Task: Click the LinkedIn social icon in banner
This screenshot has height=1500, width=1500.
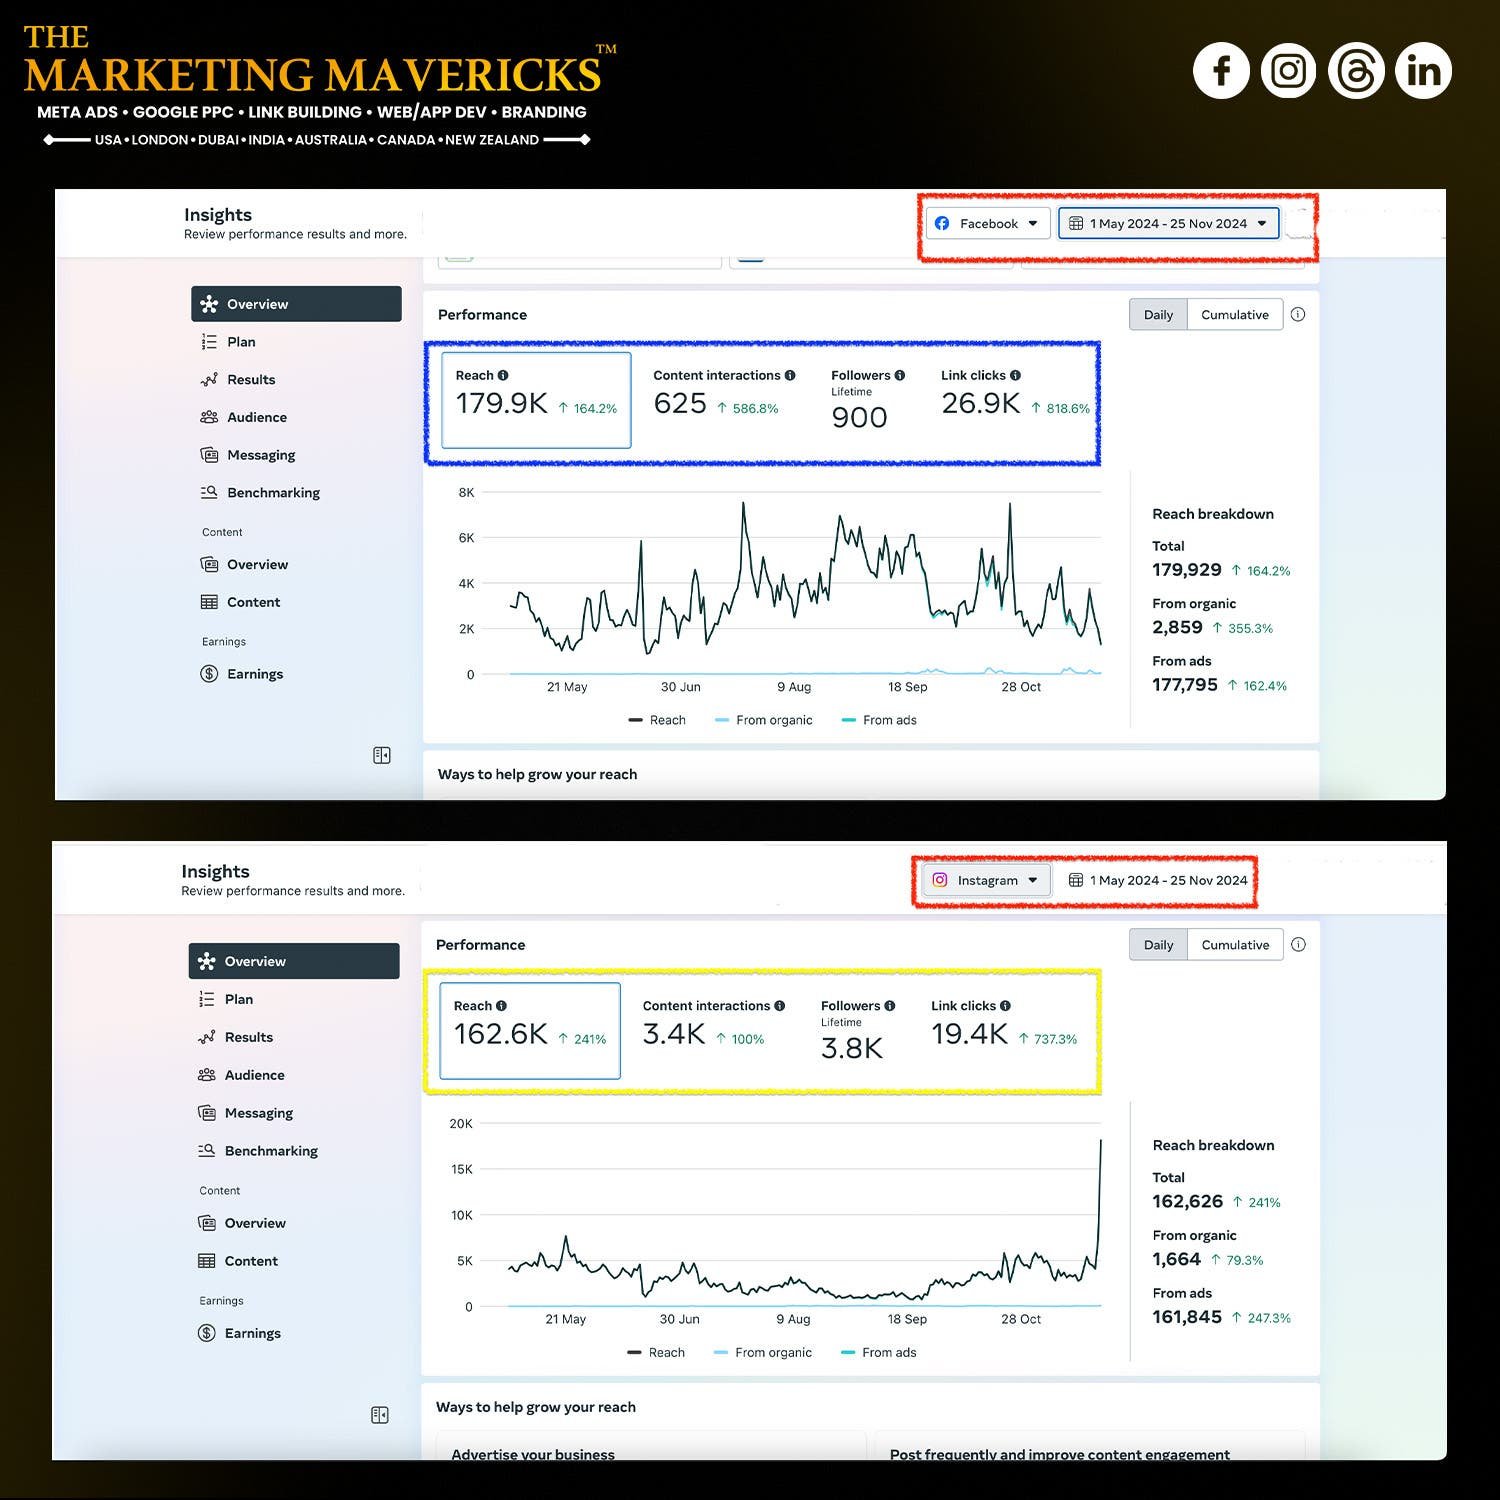Action: 1423,71
